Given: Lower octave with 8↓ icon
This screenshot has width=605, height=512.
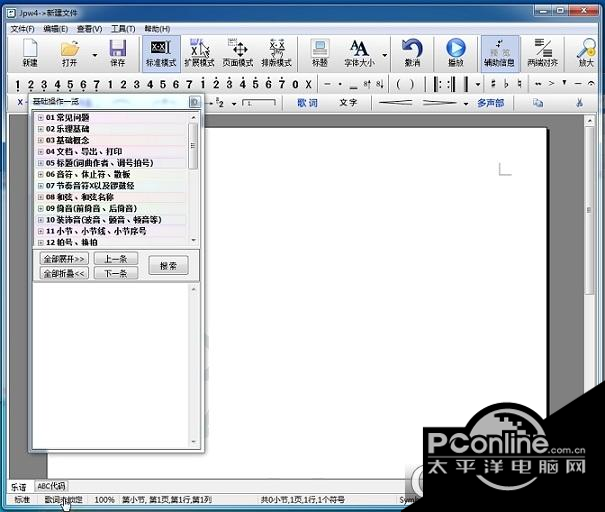Looking at the screenshot, I should tap(380, 84).
